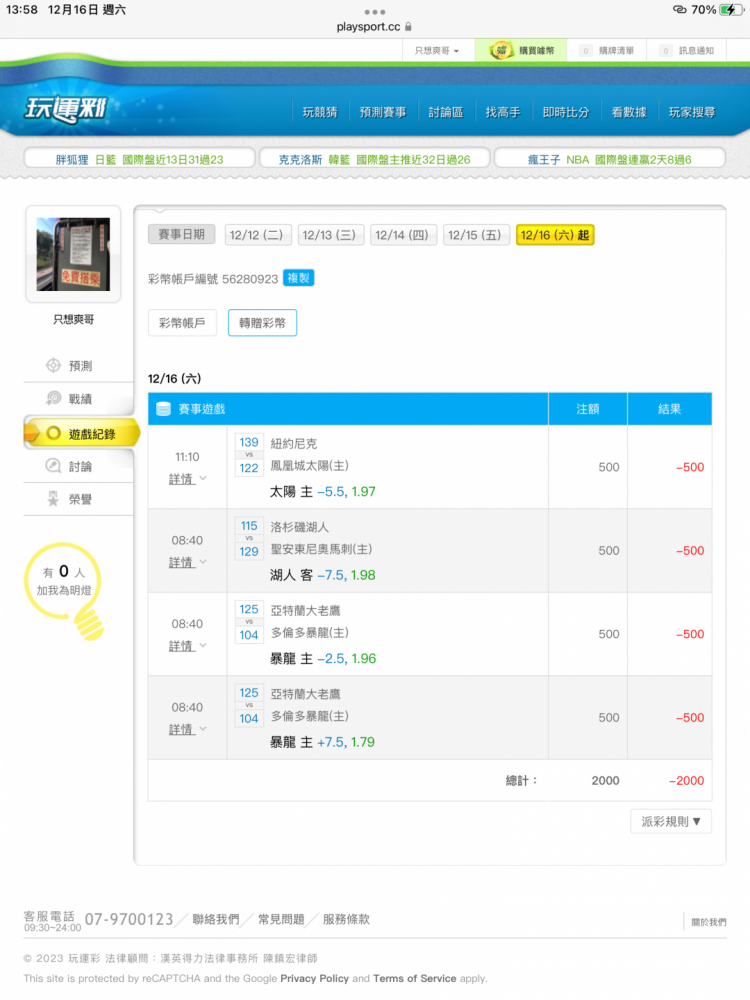Click the 轉贈彩幣 button
The image size is (750, 1000).
click(x=262, y=323)
